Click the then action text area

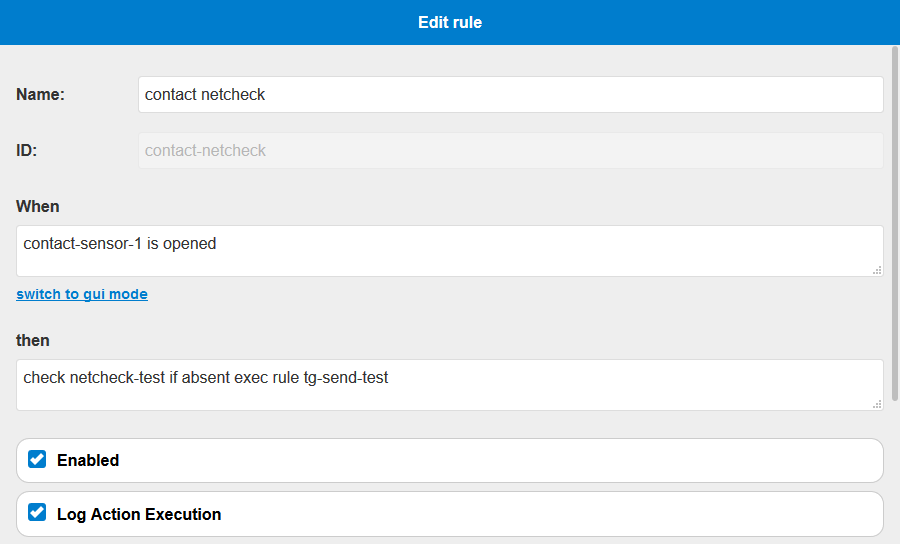(449, 385)
